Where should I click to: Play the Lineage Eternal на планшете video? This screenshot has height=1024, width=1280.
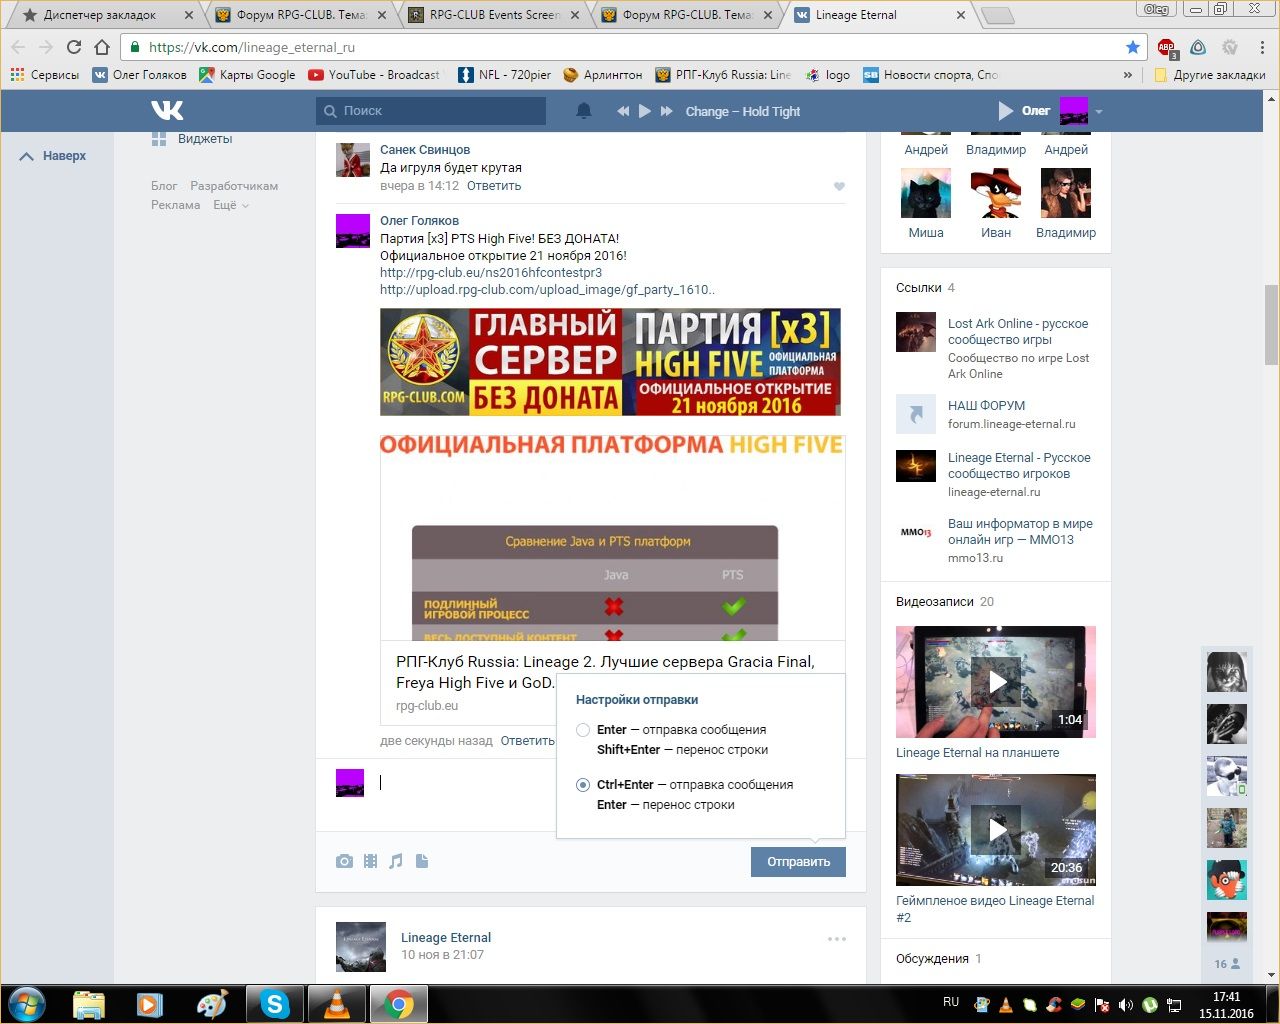(x=996, y=682)
